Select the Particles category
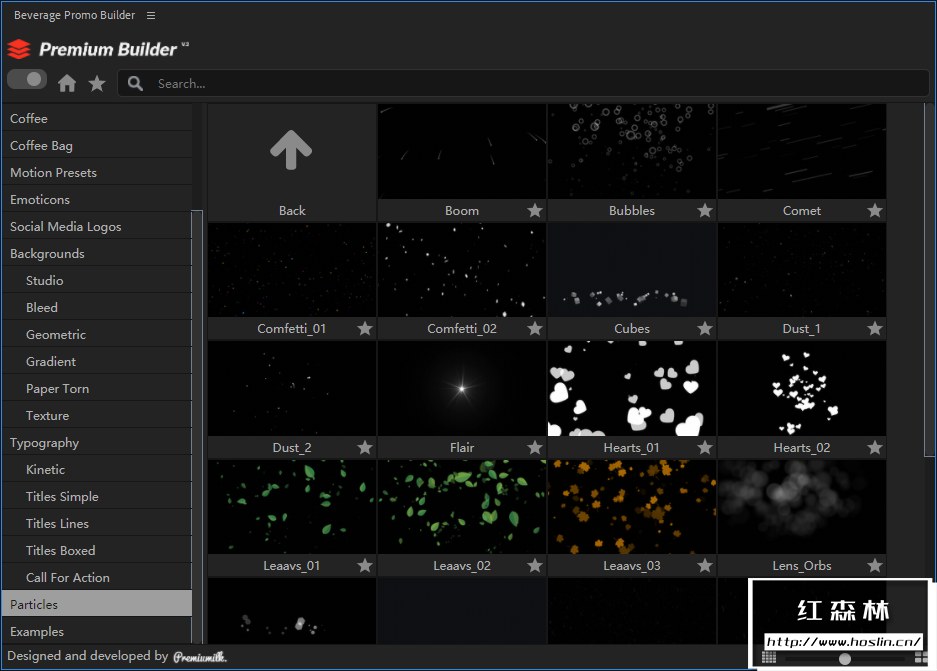Screen dimensions: 937x671 [97, 604]
